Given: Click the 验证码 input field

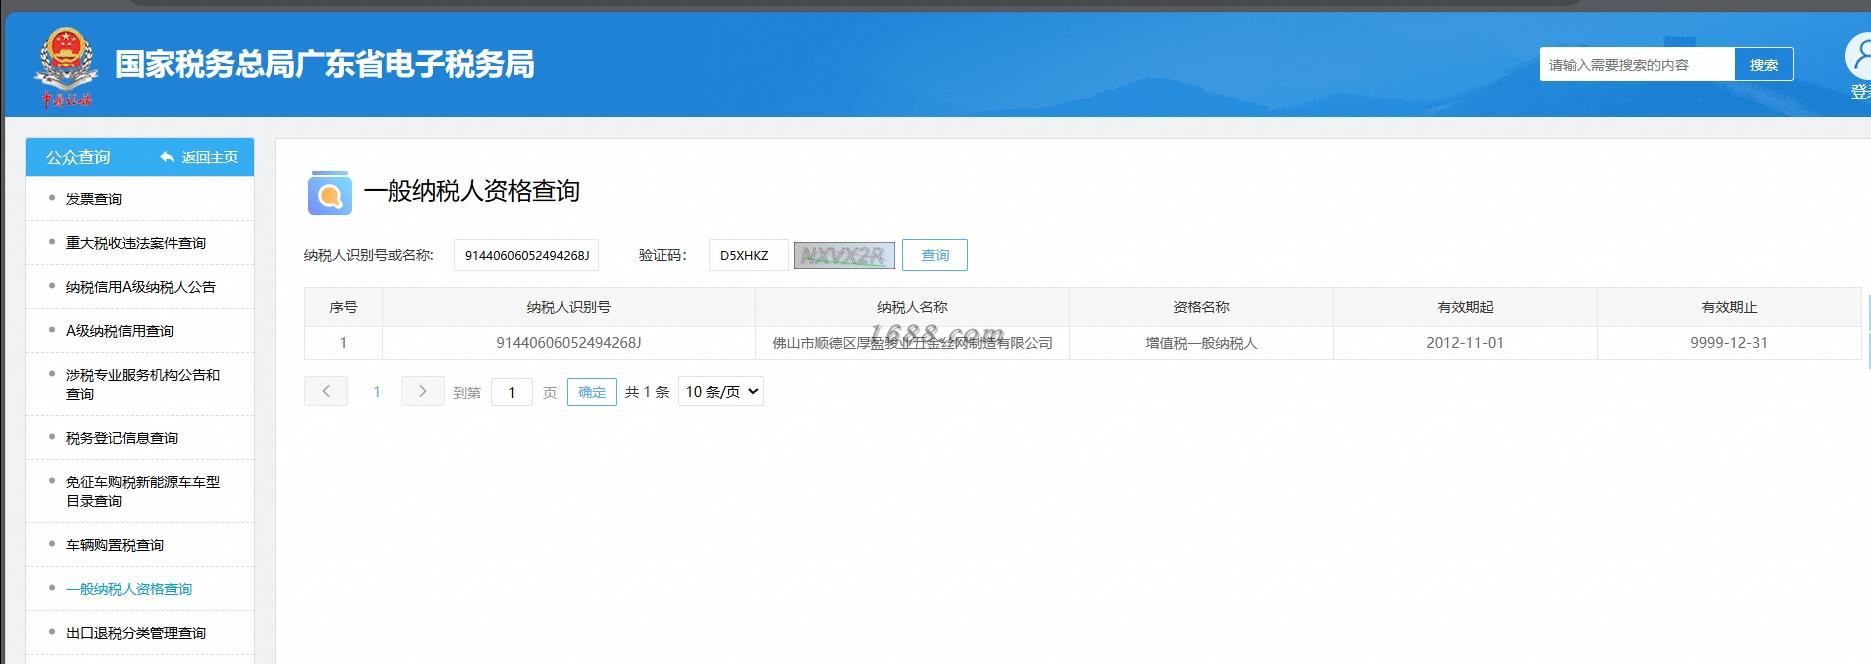Looking at the screenshot, I should click(749, 255).
